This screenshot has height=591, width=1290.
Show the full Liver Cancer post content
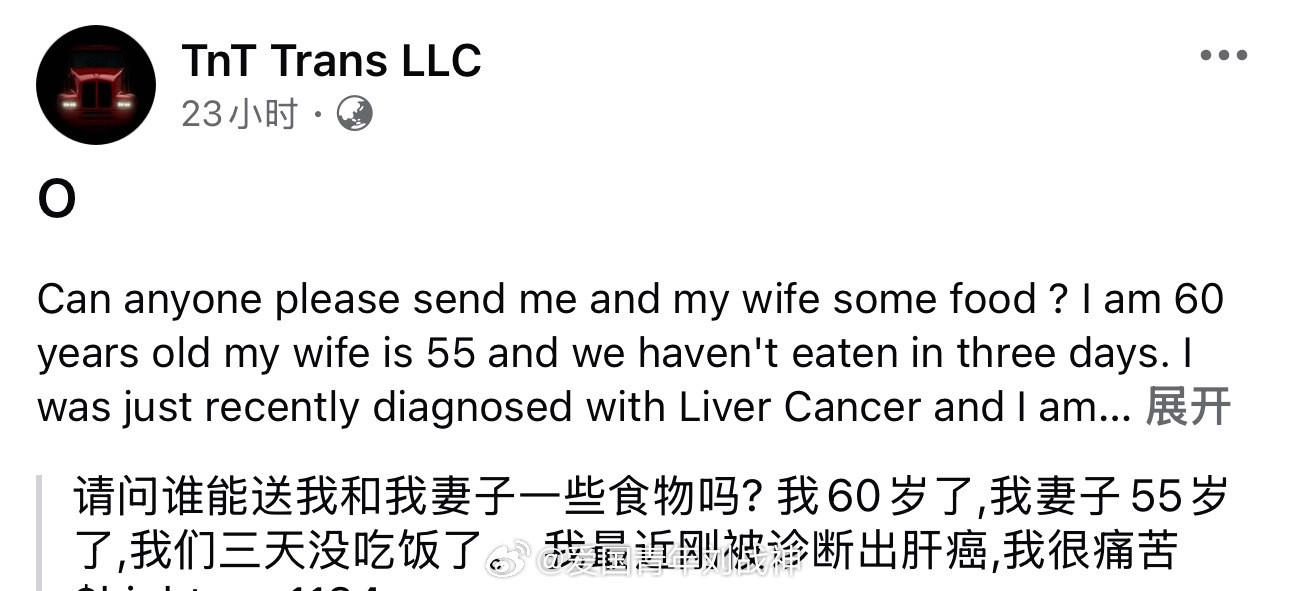1187,406
